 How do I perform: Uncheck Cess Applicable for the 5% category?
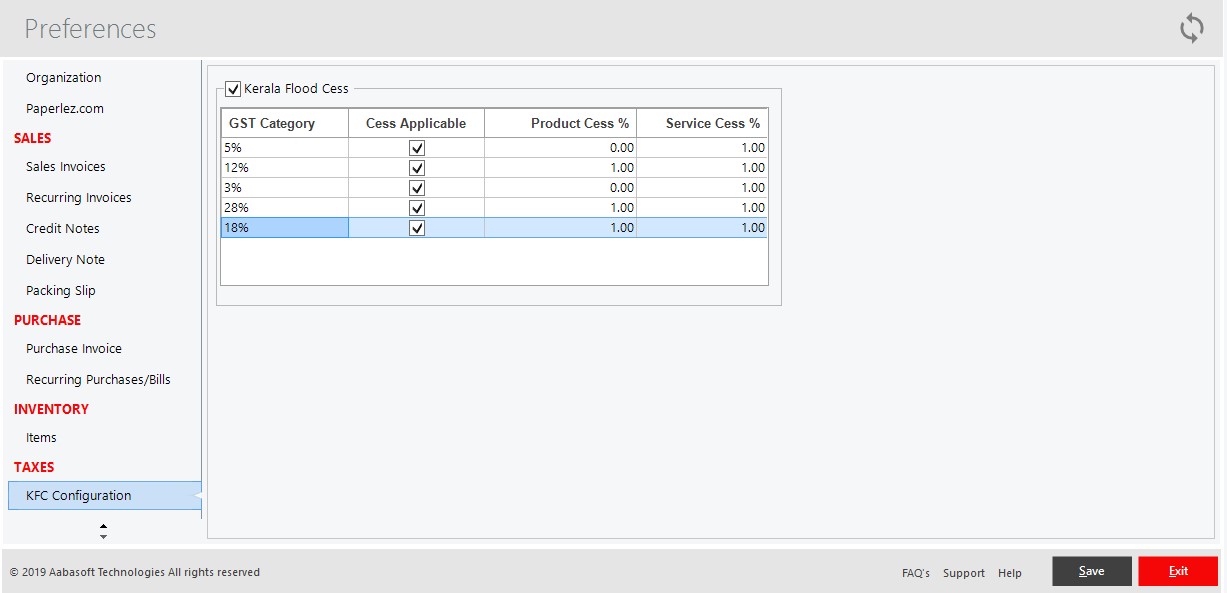click(x=416, y=147)
